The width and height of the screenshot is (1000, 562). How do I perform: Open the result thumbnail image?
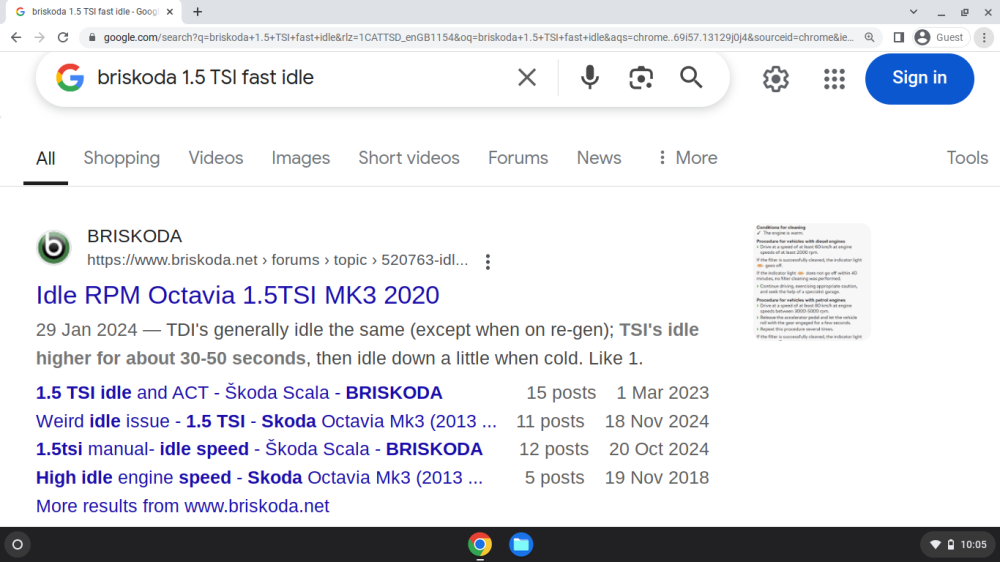(812, 282)
